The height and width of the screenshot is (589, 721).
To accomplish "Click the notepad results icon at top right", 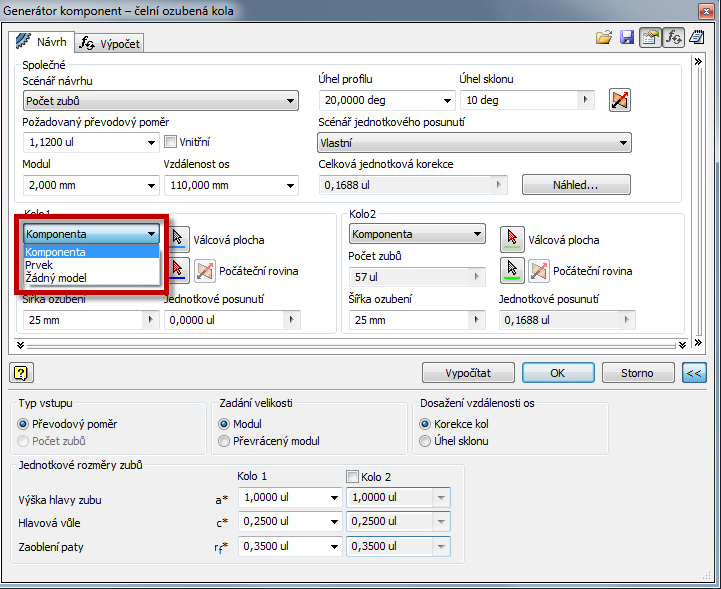I will click(696, 37).
